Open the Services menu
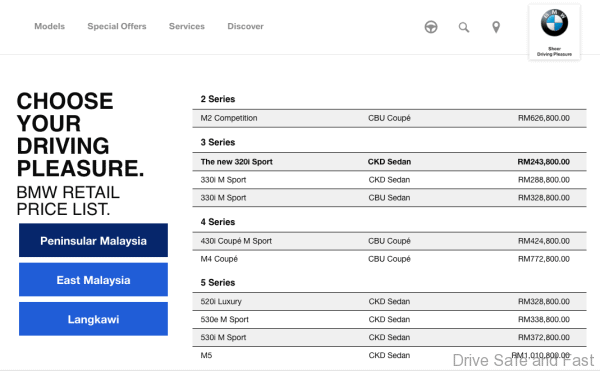 187,26
